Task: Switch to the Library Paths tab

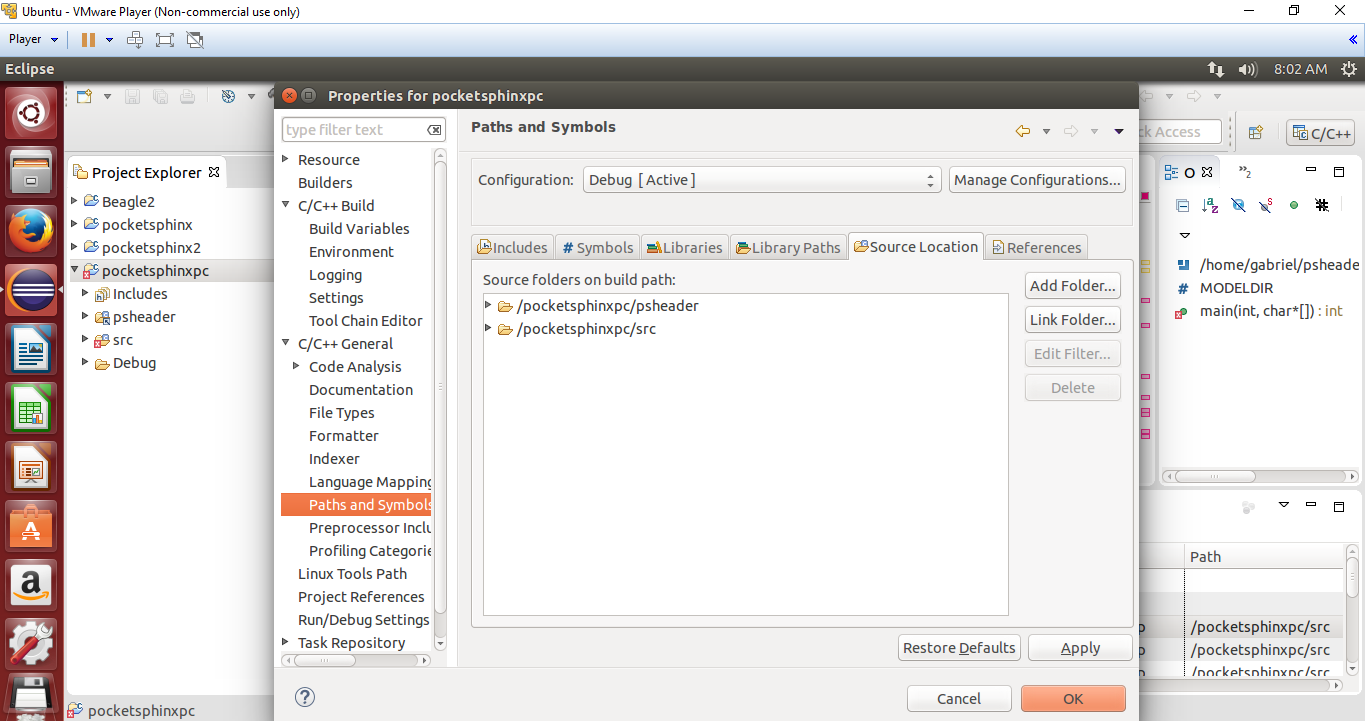Action: pos(787,247)
